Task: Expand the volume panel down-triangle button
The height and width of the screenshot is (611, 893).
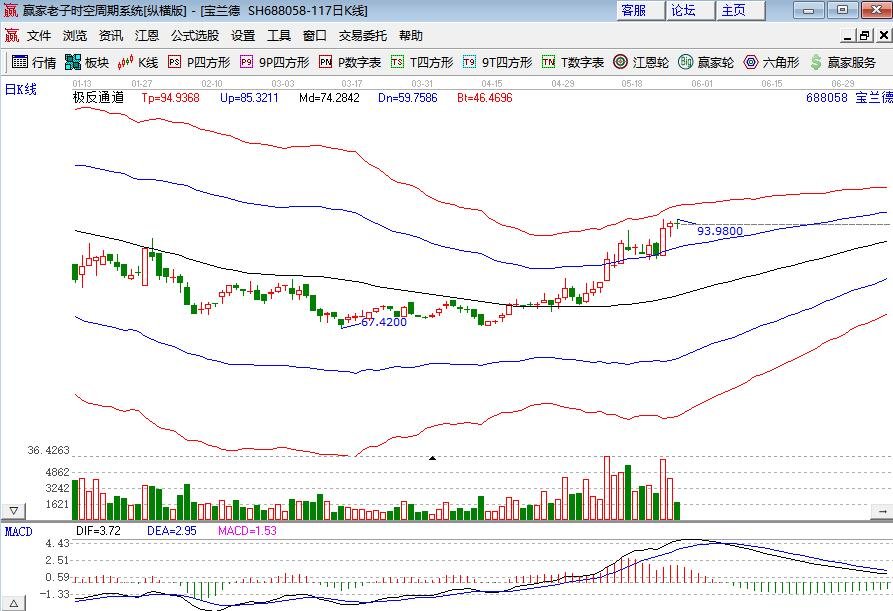Action: coord(13,510)
